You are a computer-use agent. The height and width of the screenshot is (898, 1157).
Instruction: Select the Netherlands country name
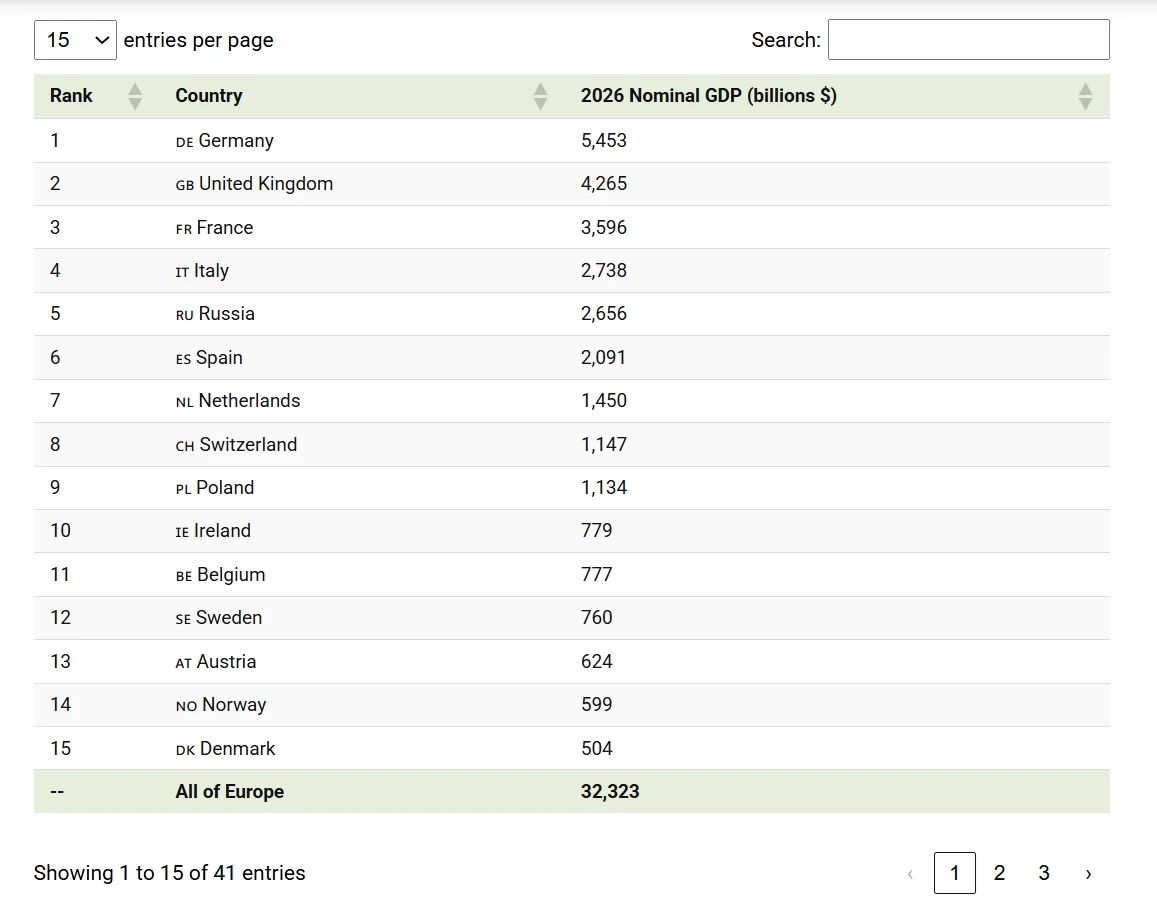pos(249,401)
